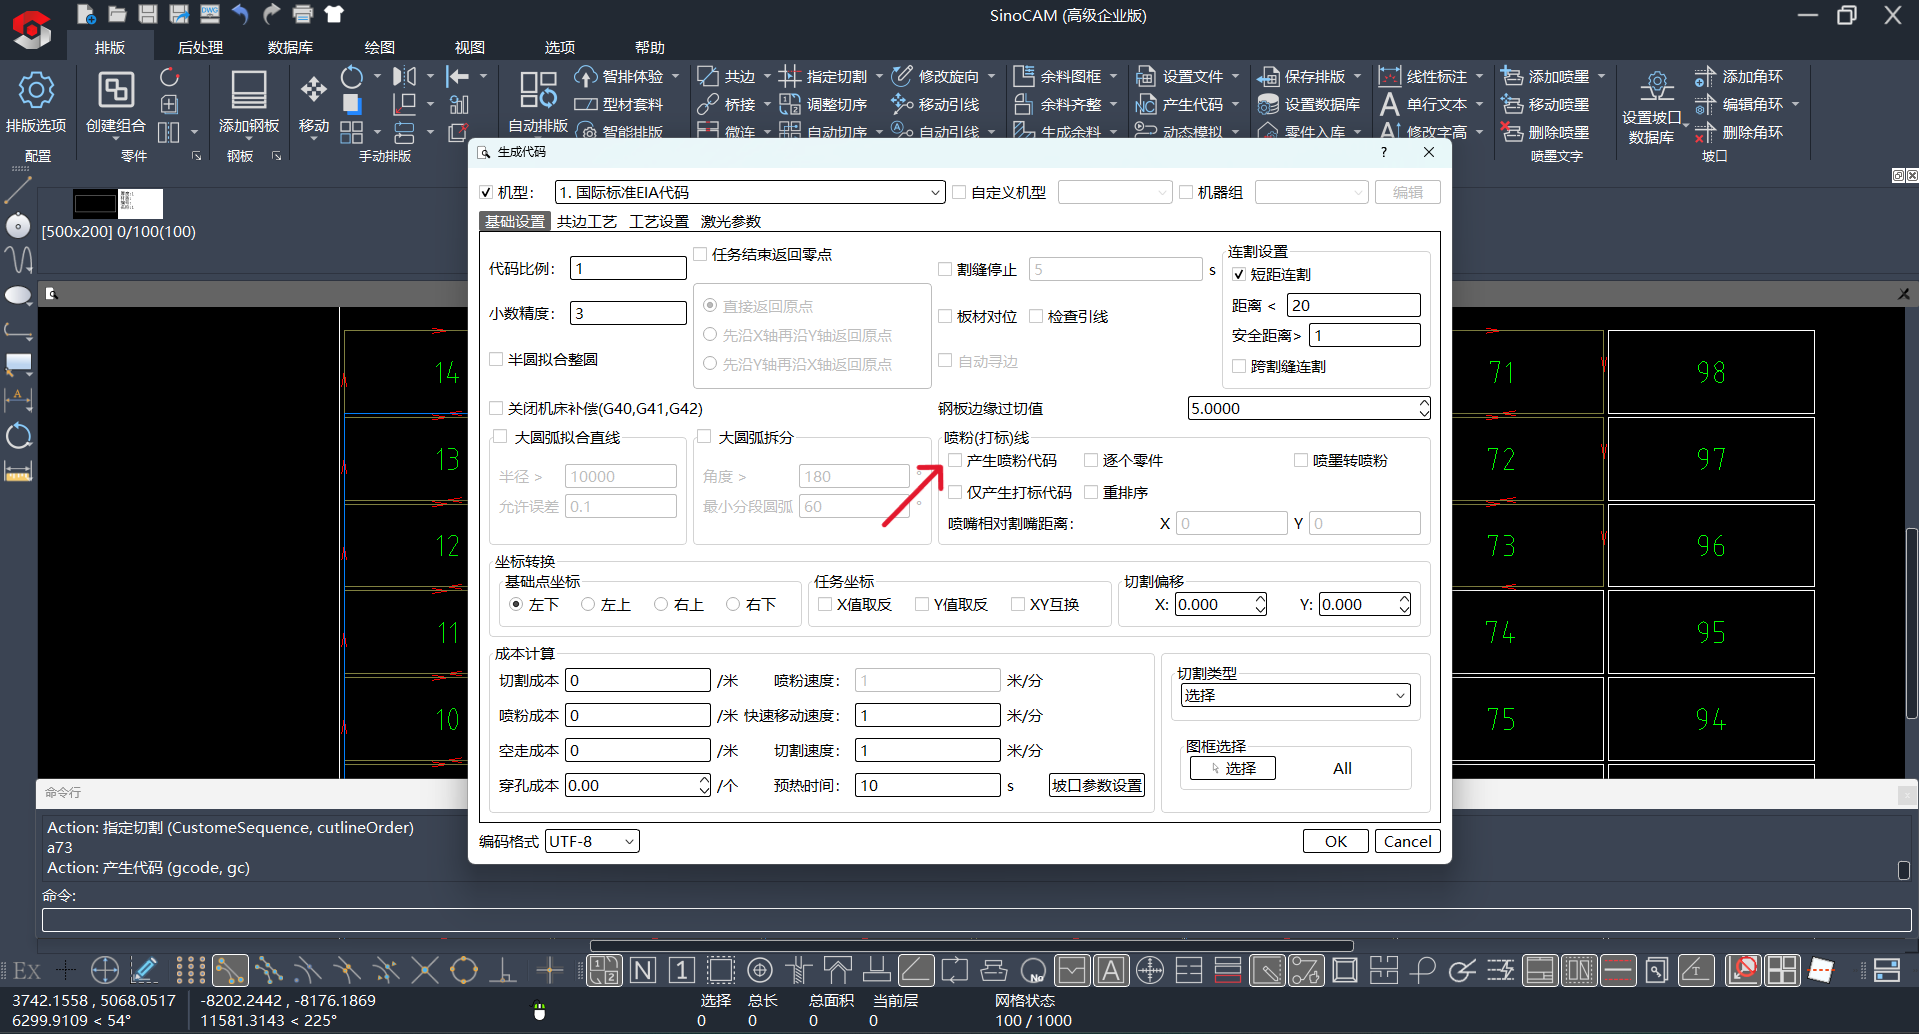Click the command panel vertical scrollbar
1919x1034 pixels.
pyautogui.click(x=1903, y=870)
